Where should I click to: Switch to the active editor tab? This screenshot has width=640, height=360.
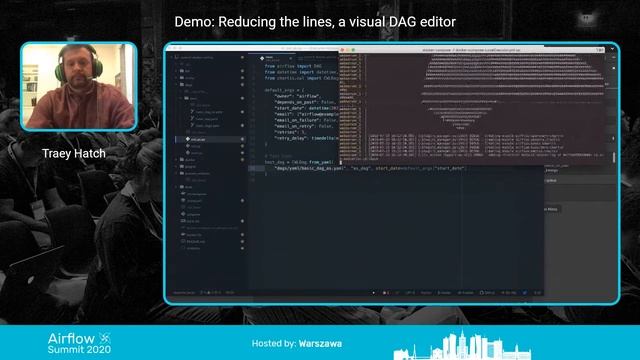272,58
